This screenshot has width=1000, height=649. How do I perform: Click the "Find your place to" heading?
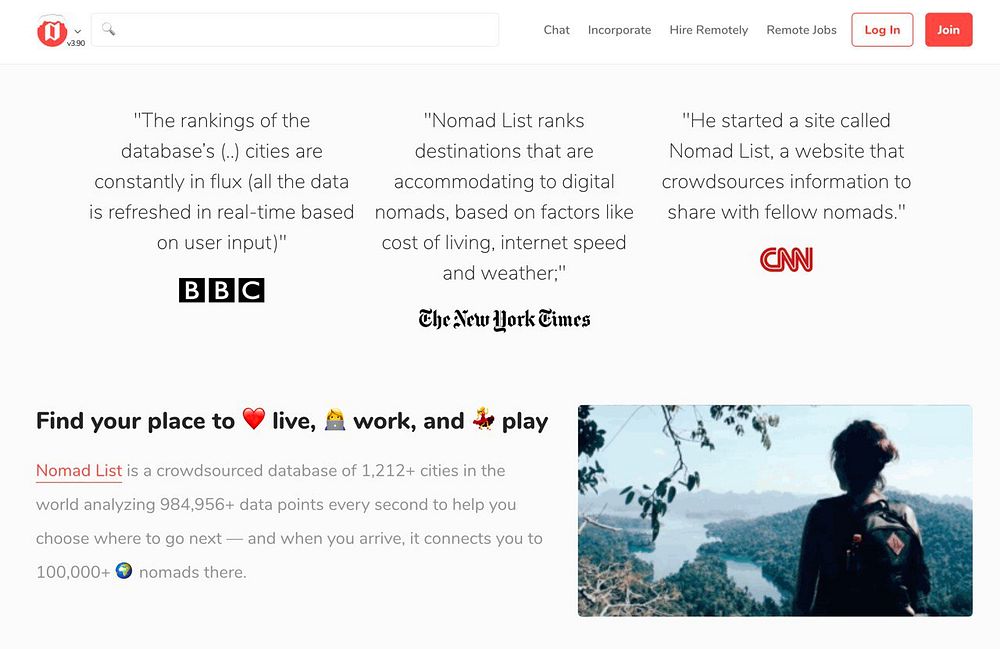292,421
